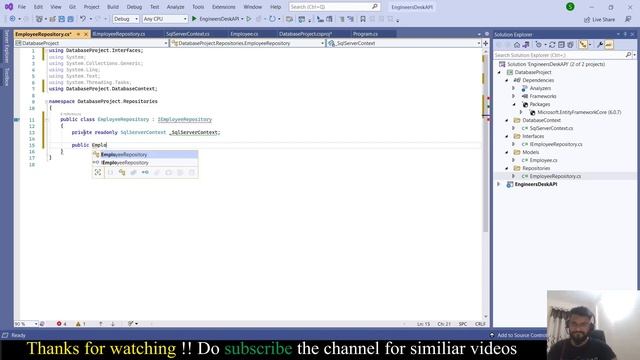This screenshot has height=360, width=640.
Task: Toggle the Show All Files icon
Action: point(570,44)
